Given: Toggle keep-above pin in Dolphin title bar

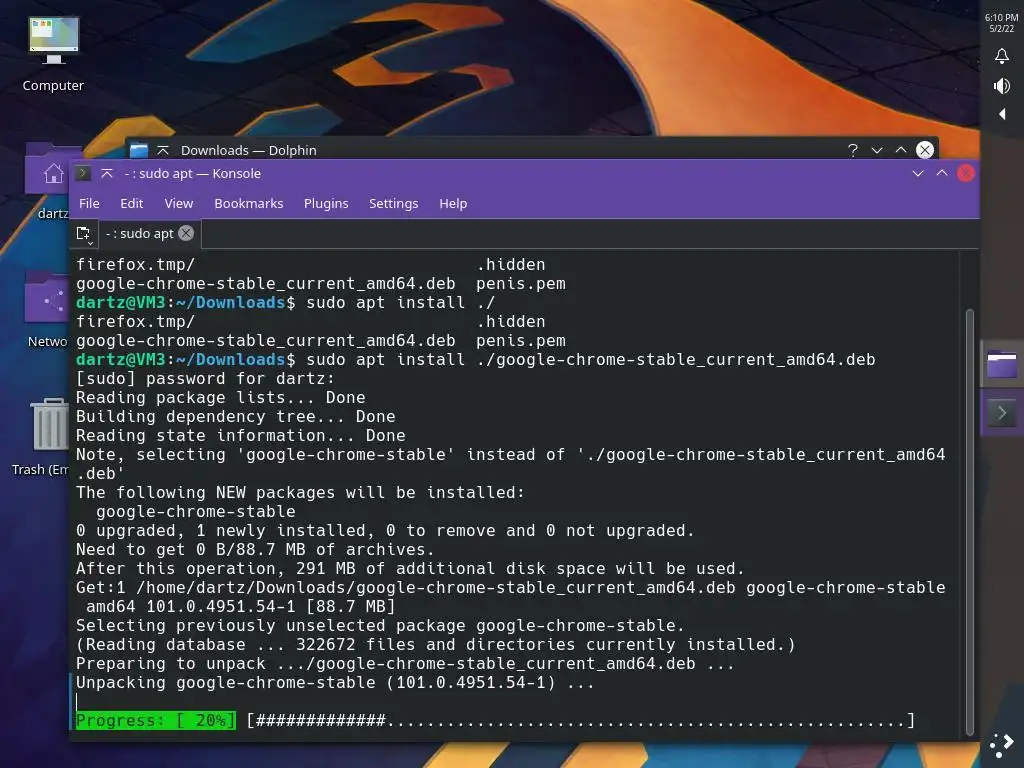Looking at the screenshot, I should [x=163, y=150].
